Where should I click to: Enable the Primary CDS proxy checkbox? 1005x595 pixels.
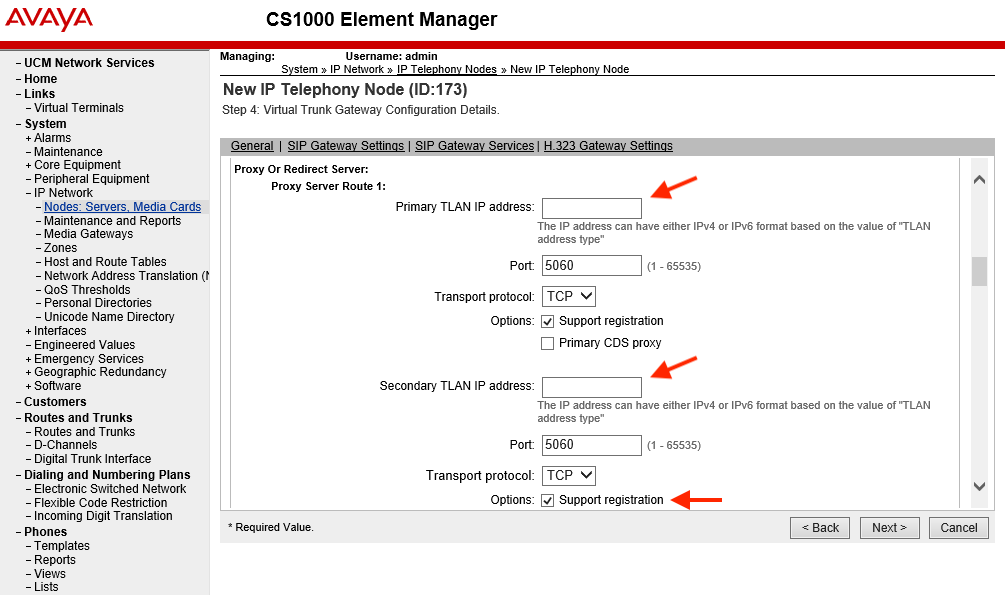[547, 344]
